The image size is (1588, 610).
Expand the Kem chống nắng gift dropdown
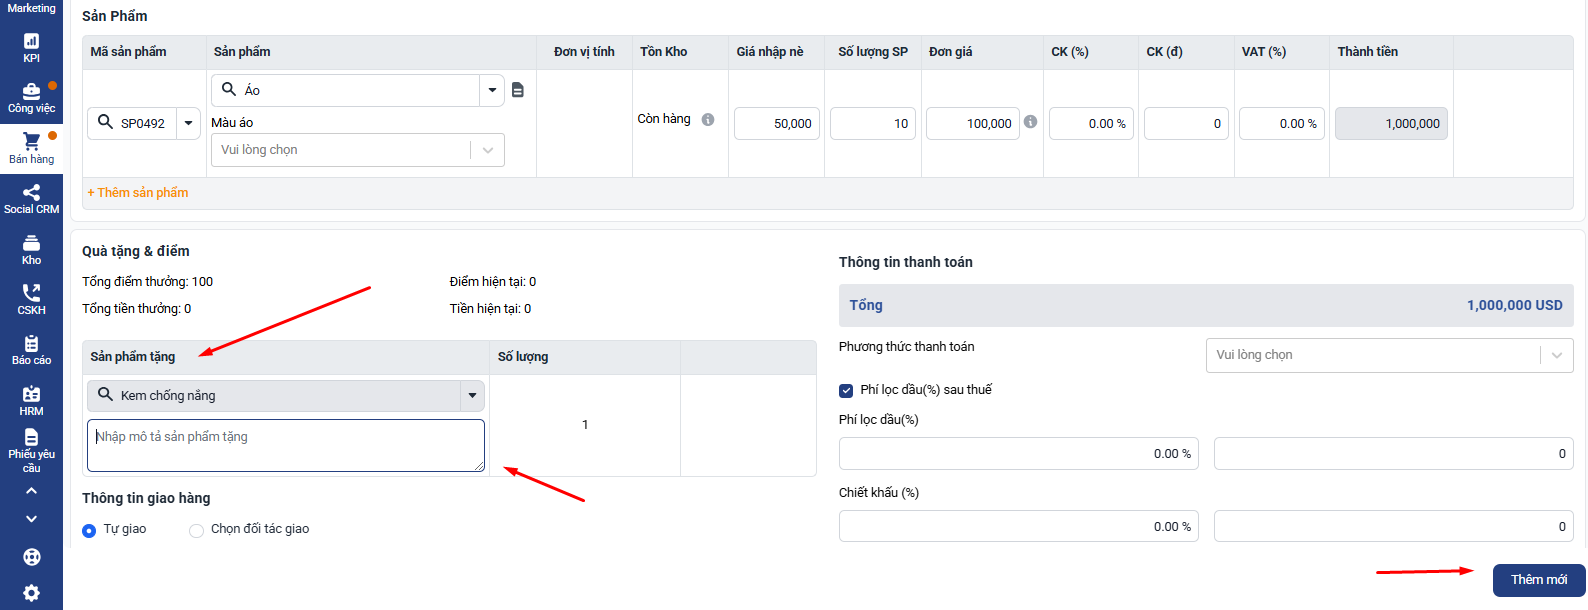472,396
